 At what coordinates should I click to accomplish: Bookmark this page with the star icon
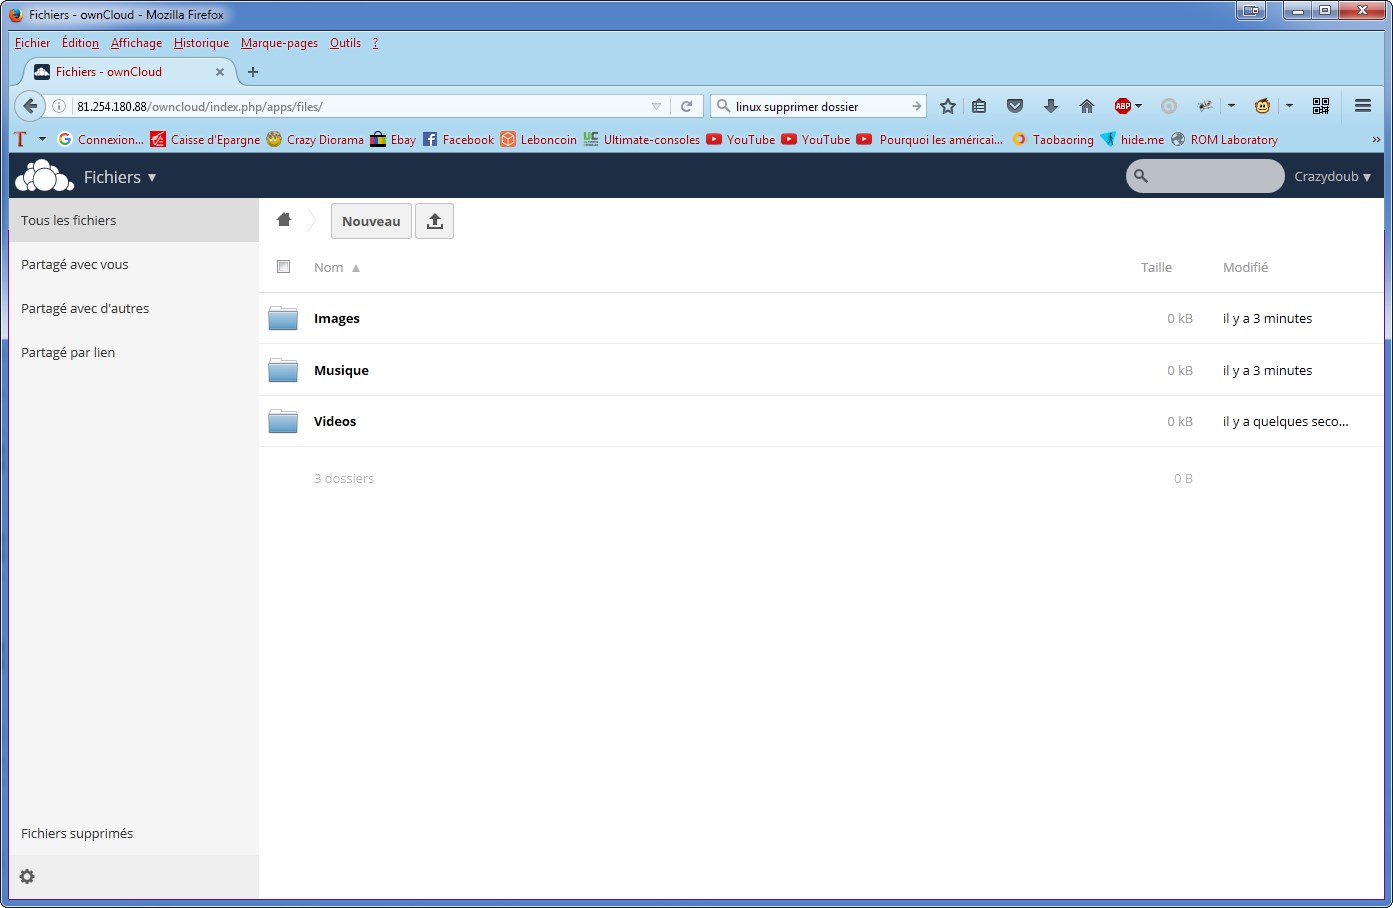(x=948, y=106)
